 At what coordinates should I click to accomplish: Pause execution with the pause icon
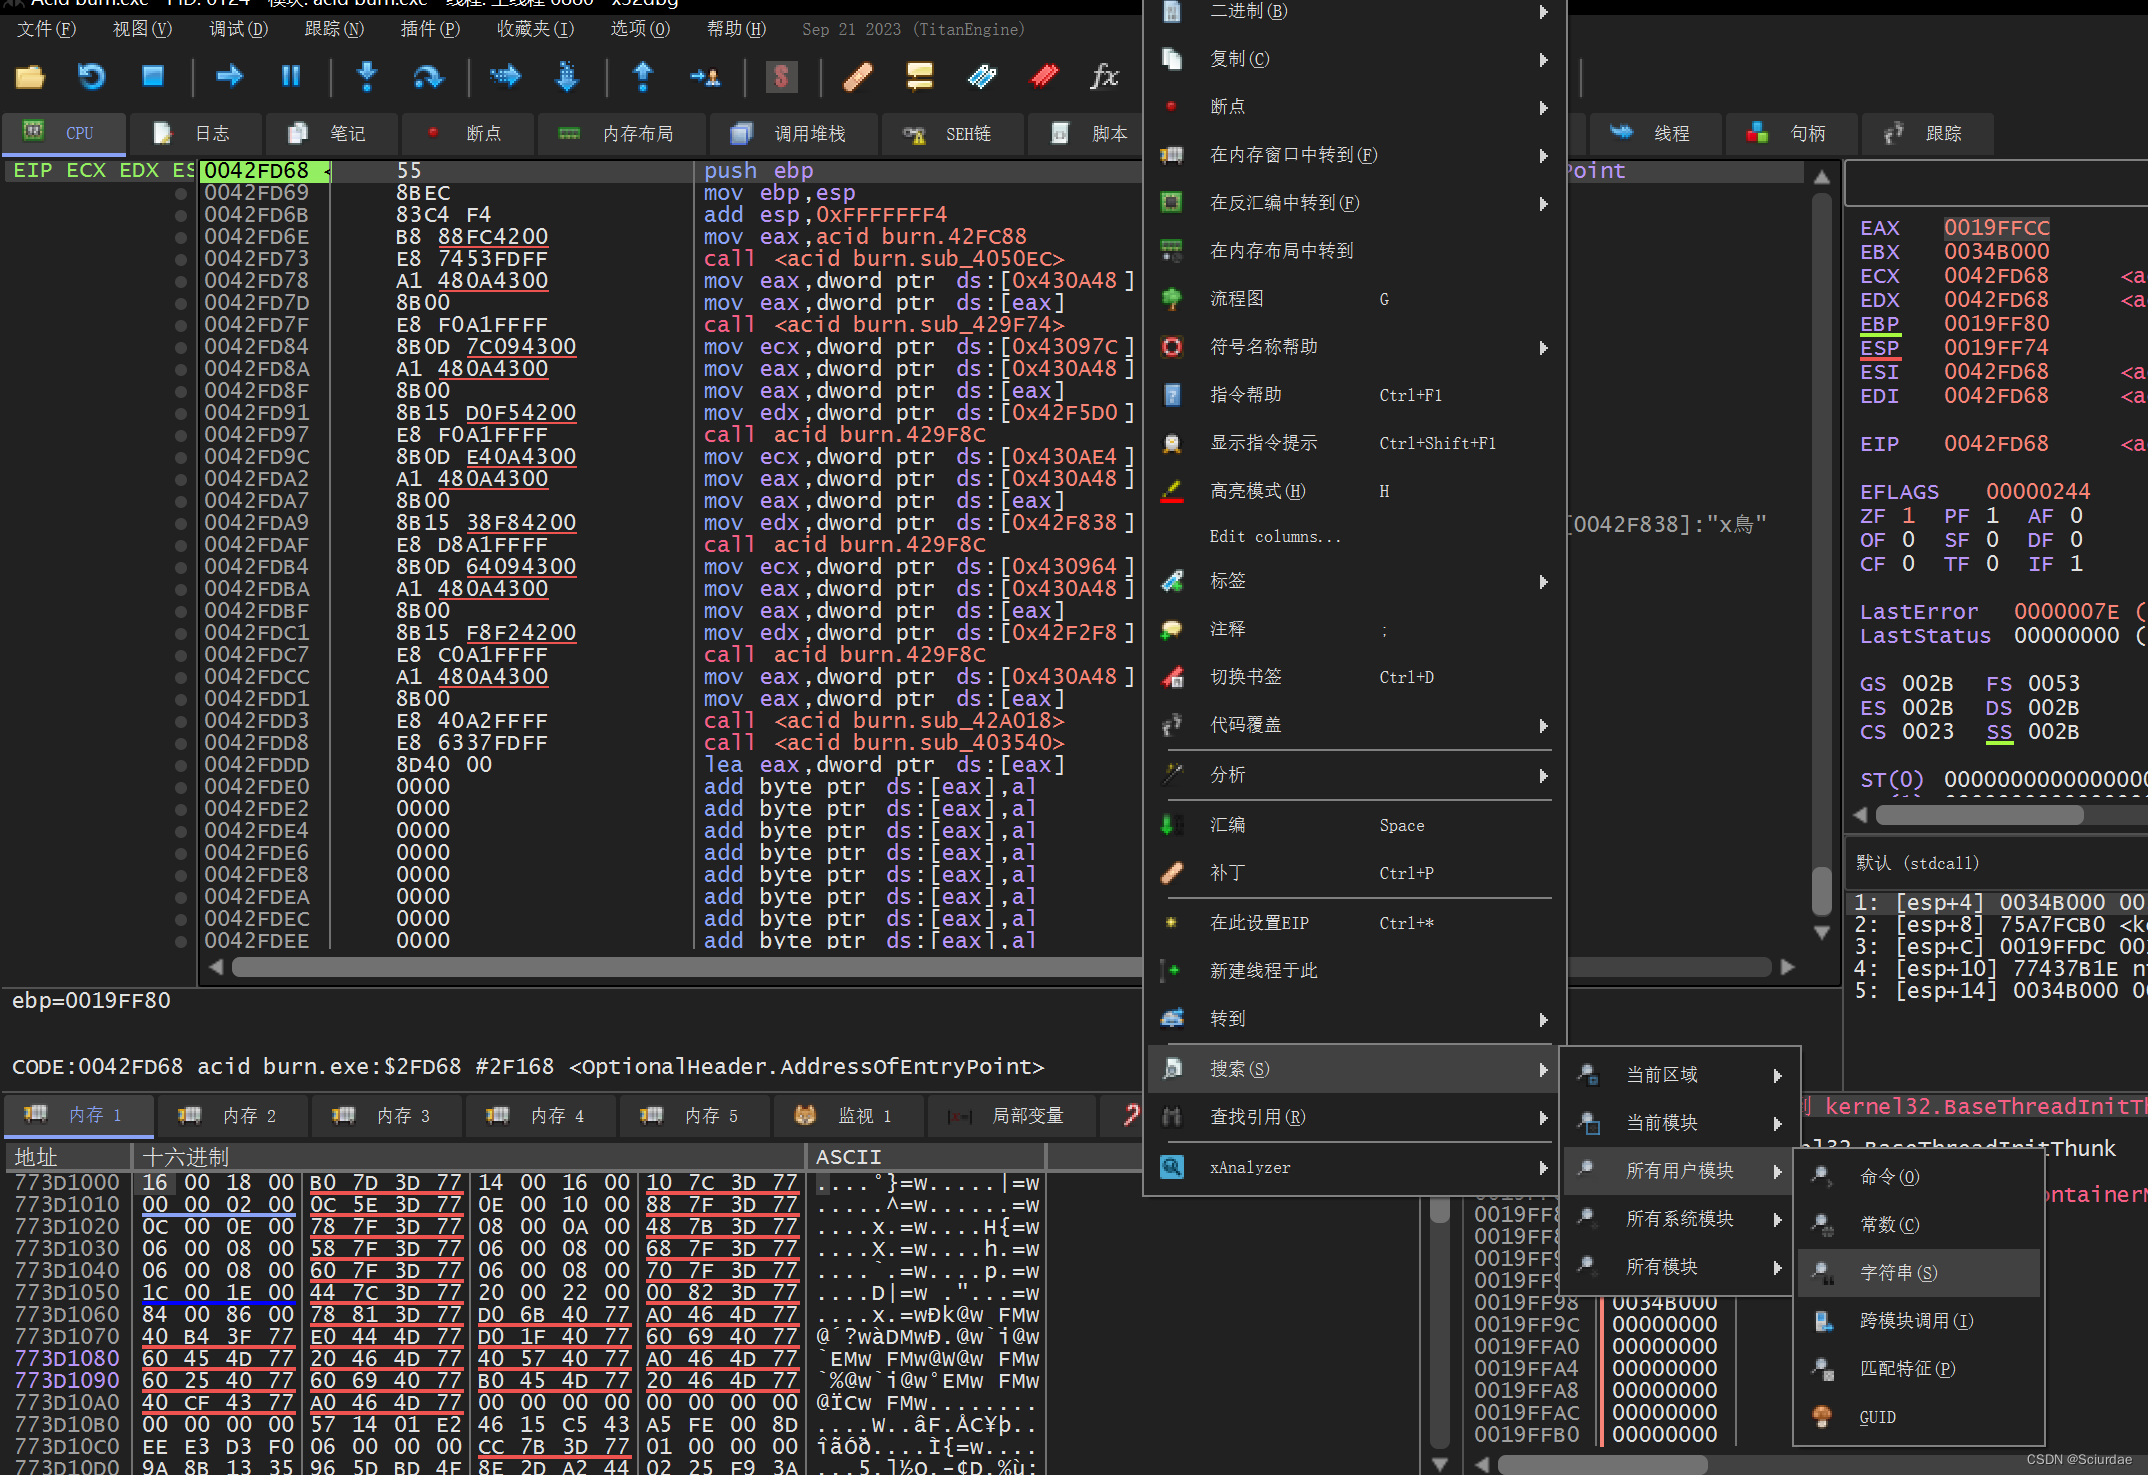(290, 76)
